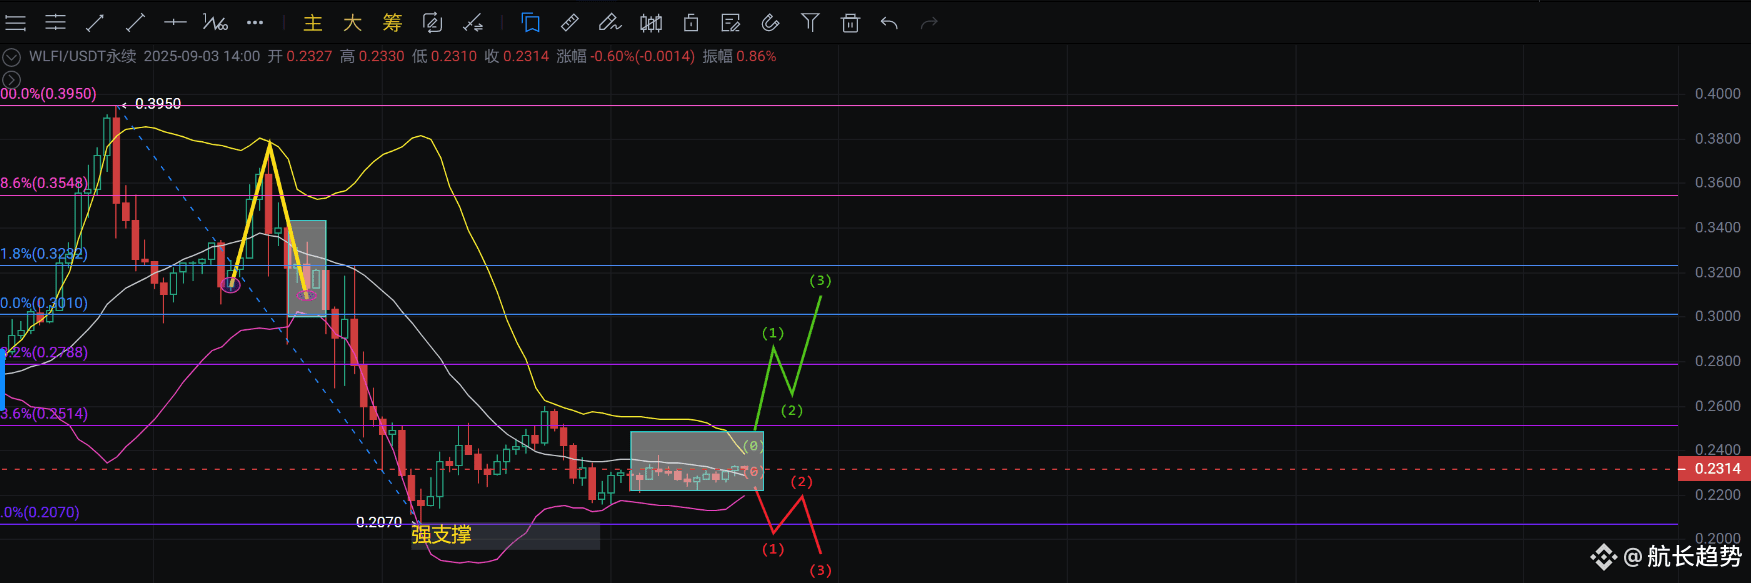Select the ray line drawing tool
The image size is (1751, 583).
pyautogui.click(x=135, y=22)
